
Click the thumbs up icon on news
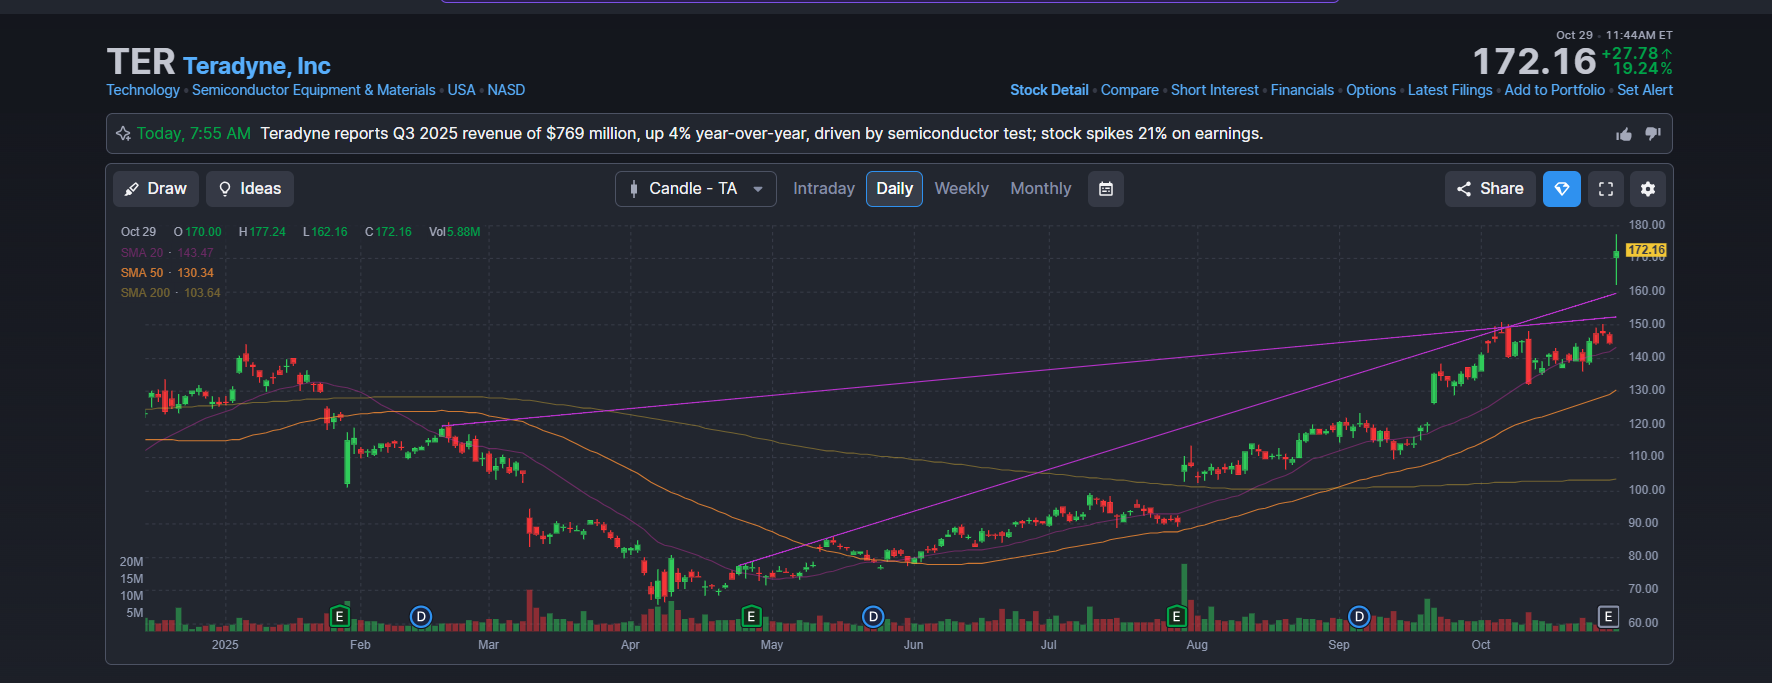point(1623,134)
